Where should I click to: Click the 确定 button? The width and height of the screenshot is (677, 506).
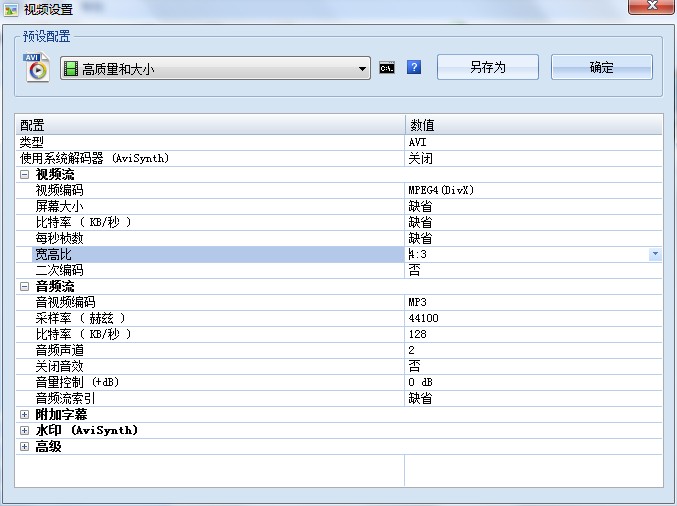(601, 67)
